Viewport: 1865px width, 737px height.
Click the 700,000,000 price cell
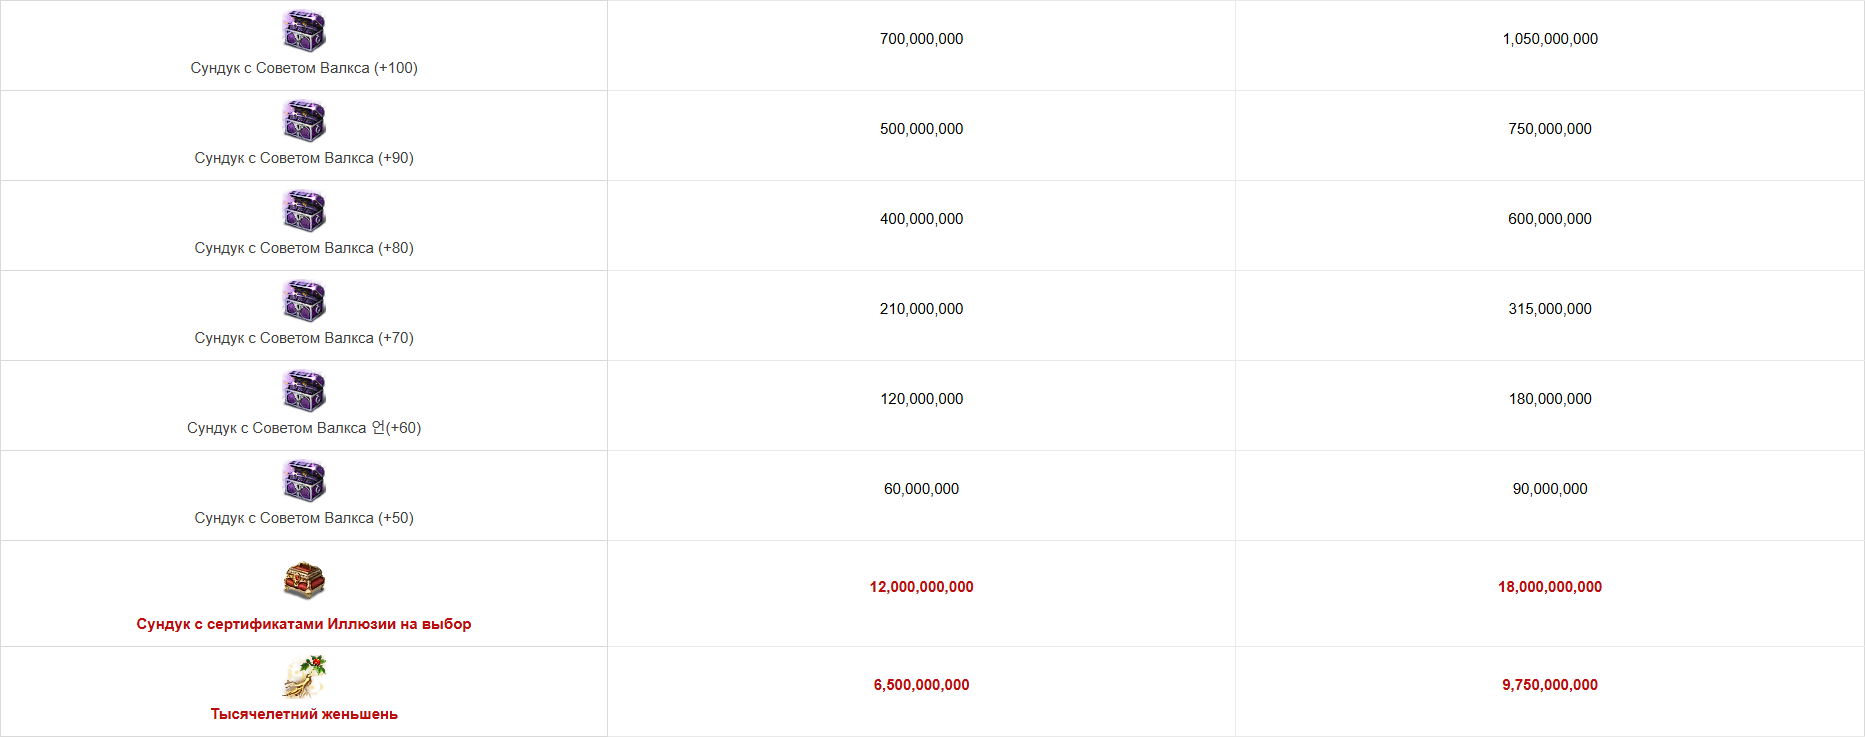point(921,45)
